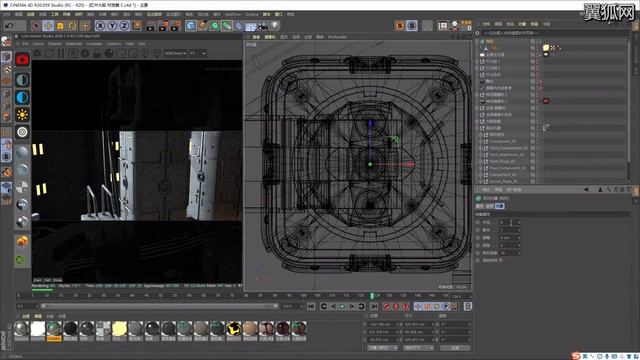Select the white material thumbnail

38,329
